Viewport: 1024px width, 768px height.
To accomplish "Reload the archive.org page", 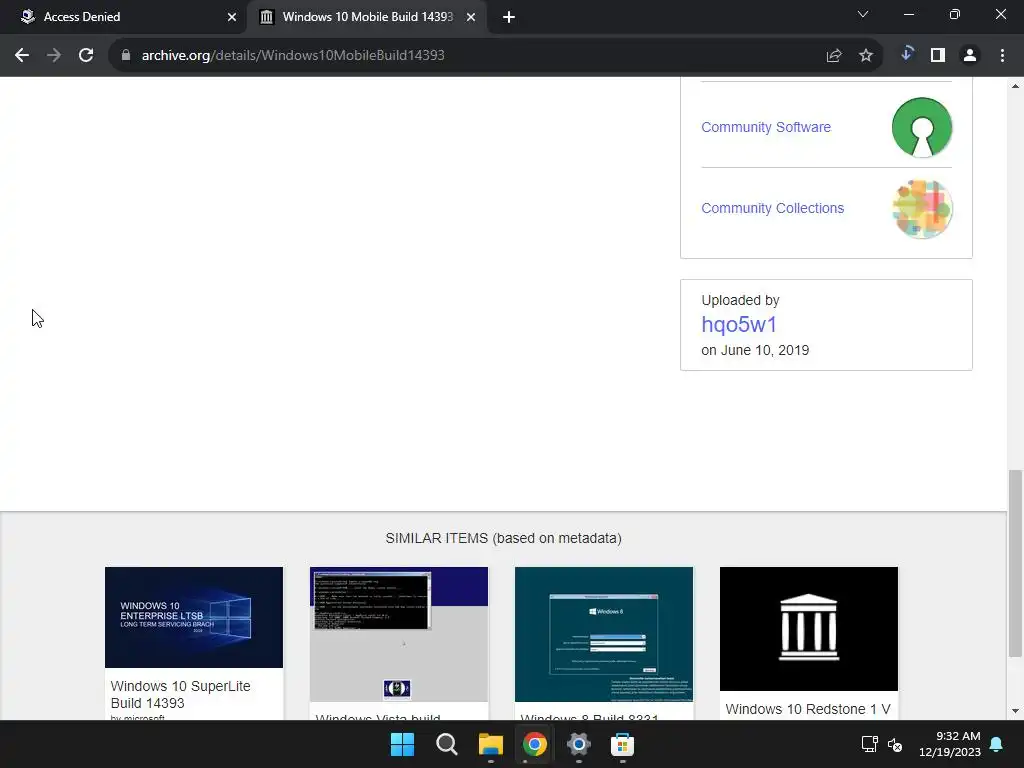I will point(86,56).
